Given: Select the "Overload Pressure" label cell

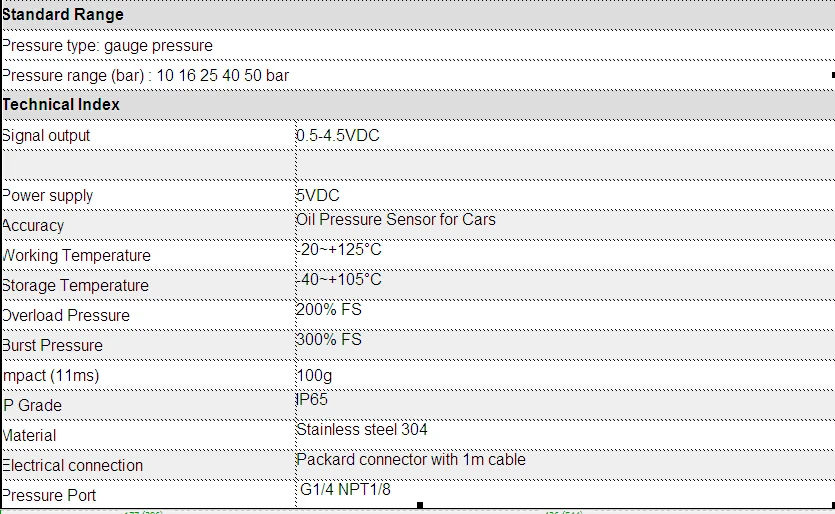Looking at the screenshot, I should tap(66, 315).
